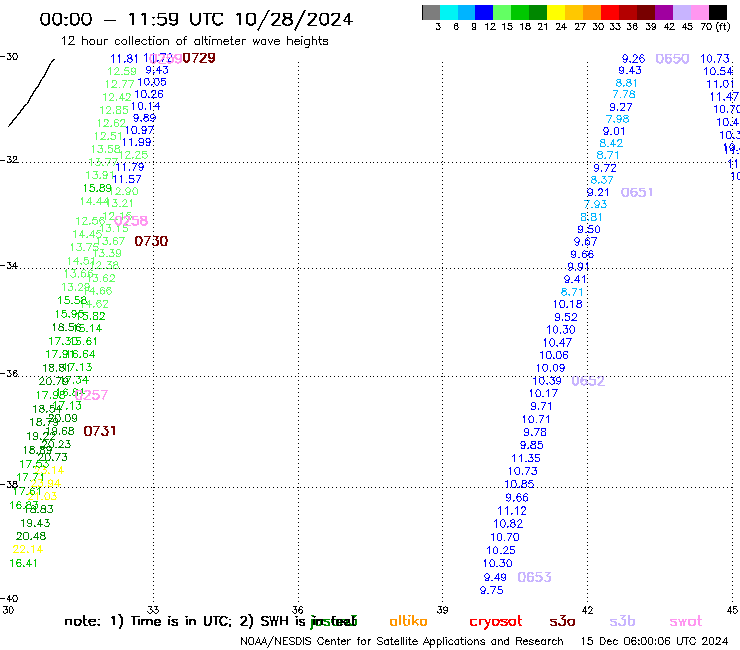Image resolution: width=740 pixels, height=650 pixels.
Task: Select the green value 15.89
Action: pos(97,188)
